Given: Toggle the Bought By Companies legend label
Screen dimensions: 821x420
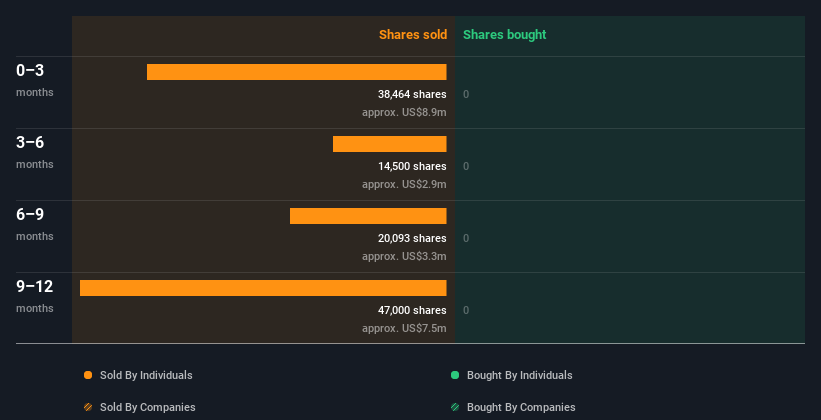Looking at the screenshot, I should coord(521,407).
